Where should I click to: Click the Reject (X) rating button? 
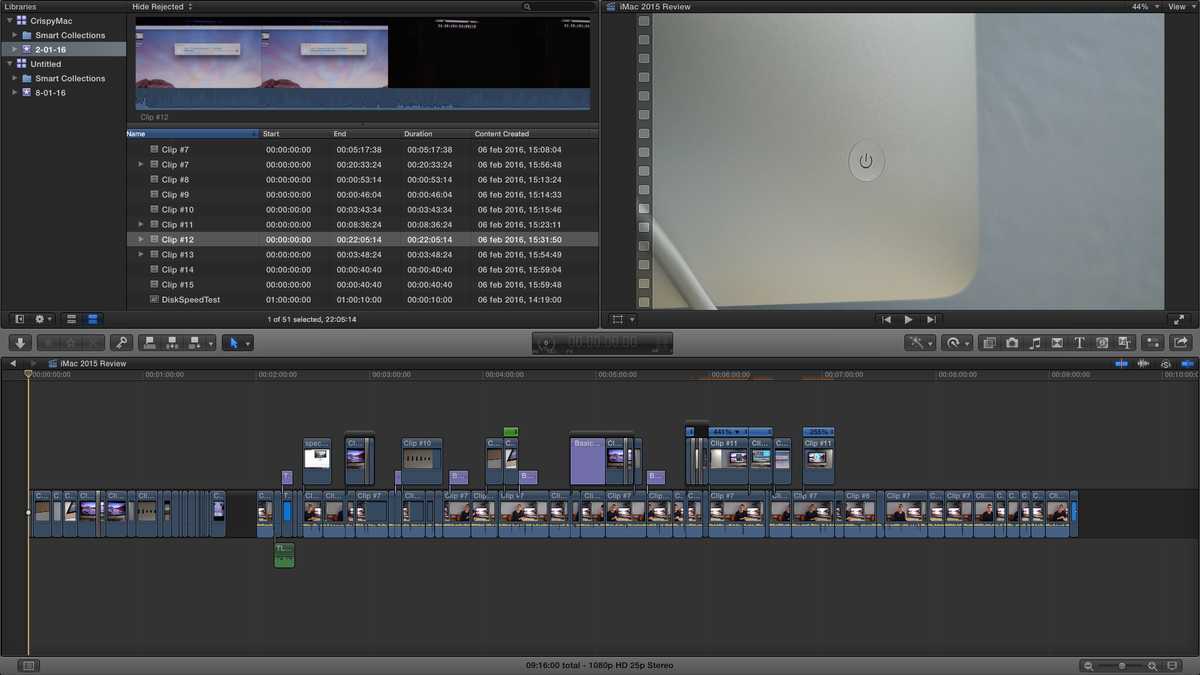[x=93, y=343]
